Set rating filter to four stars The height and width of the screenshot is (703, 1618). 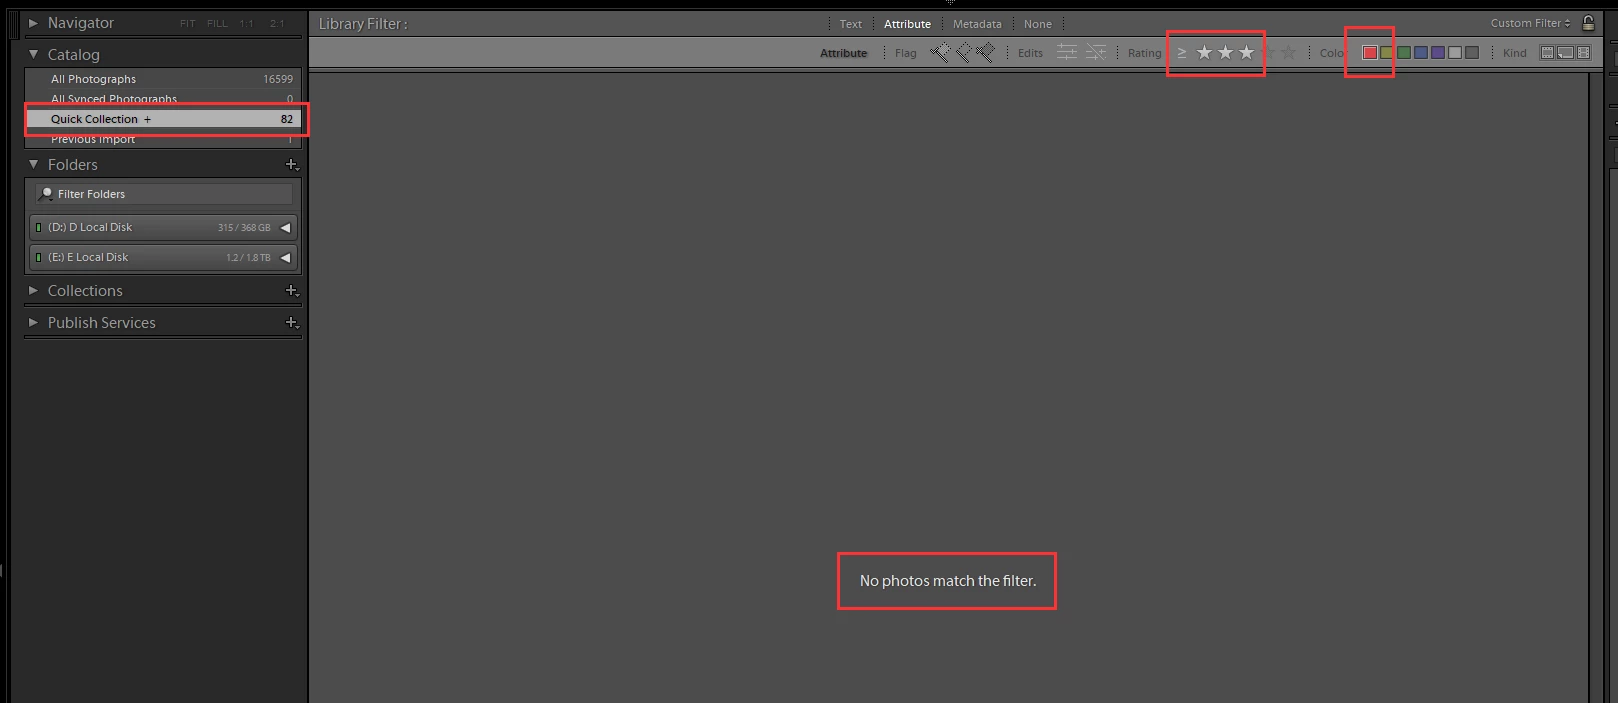pos(1268,53)
